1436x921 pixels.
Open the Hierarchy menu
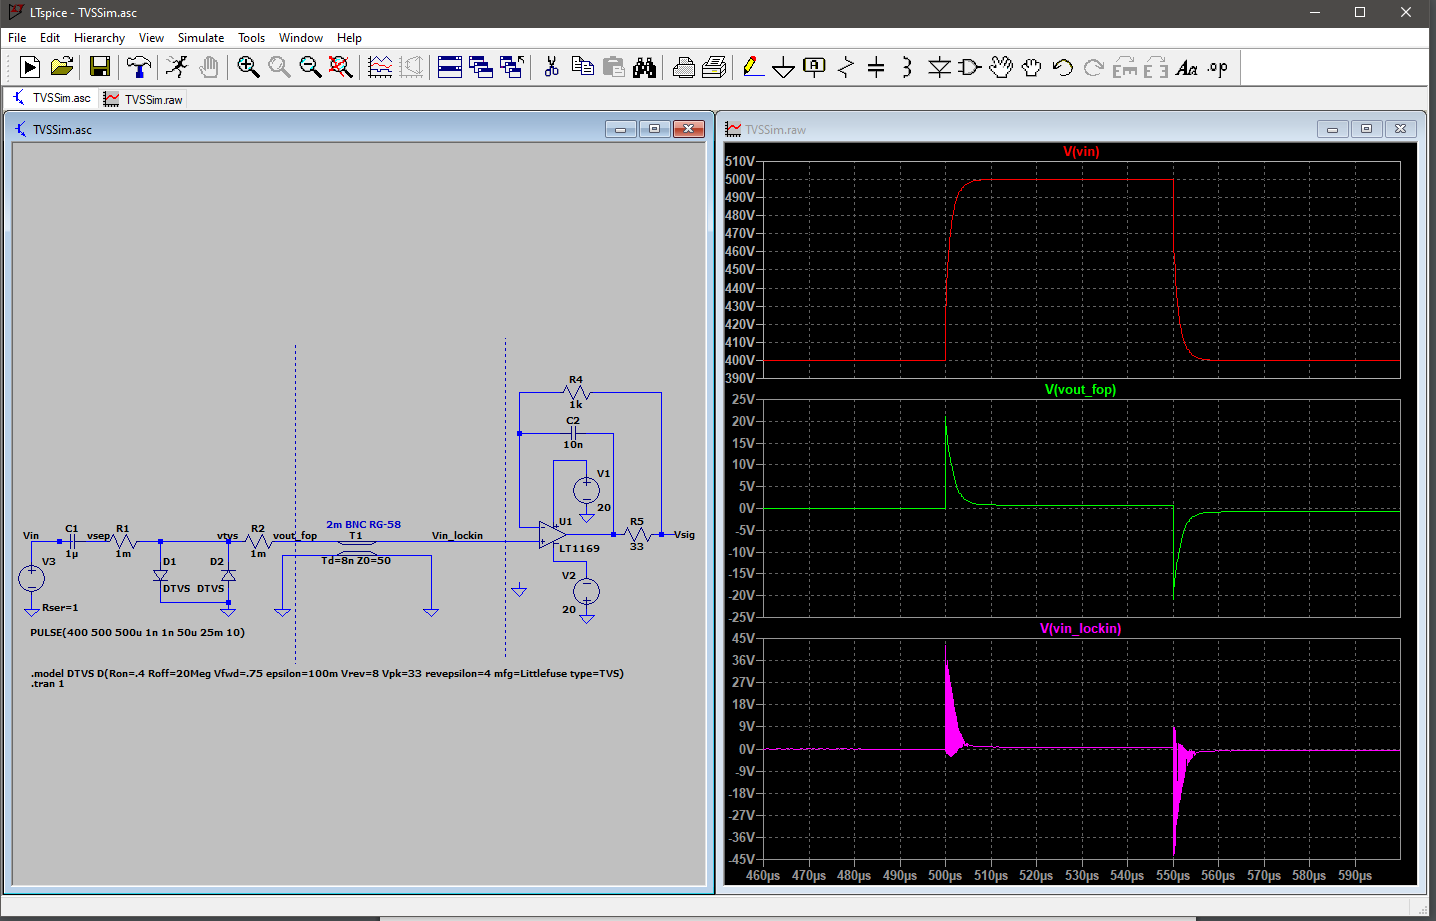click(99, 38)
